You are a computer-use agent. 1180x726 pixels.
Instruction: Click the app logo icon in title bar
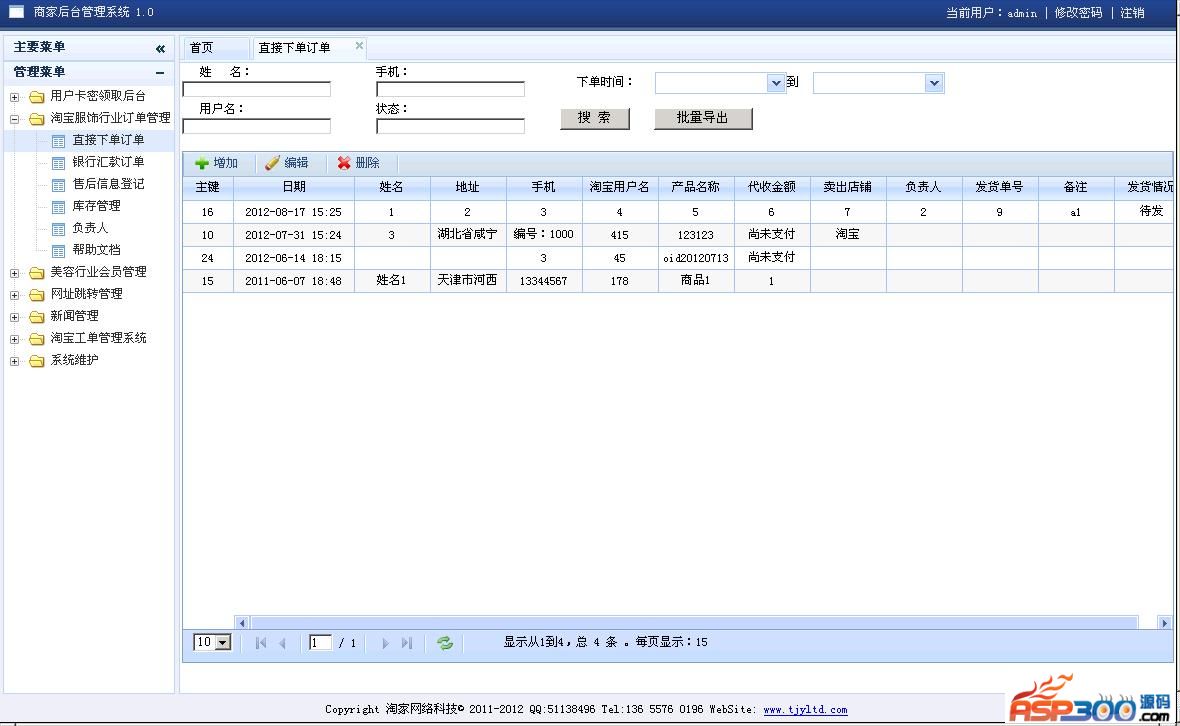point(16,12)
